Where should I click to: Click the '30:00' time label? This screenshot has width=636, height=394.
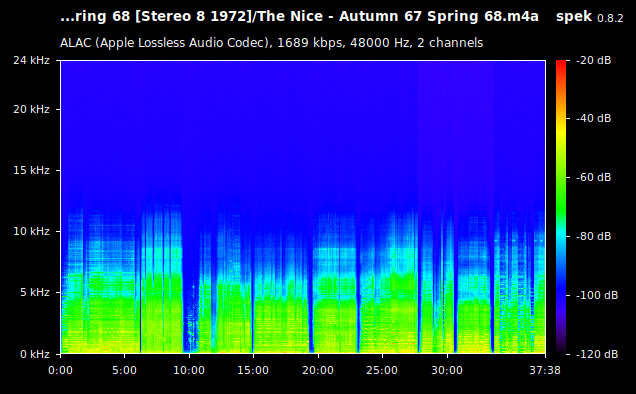[x=447, y=370]
